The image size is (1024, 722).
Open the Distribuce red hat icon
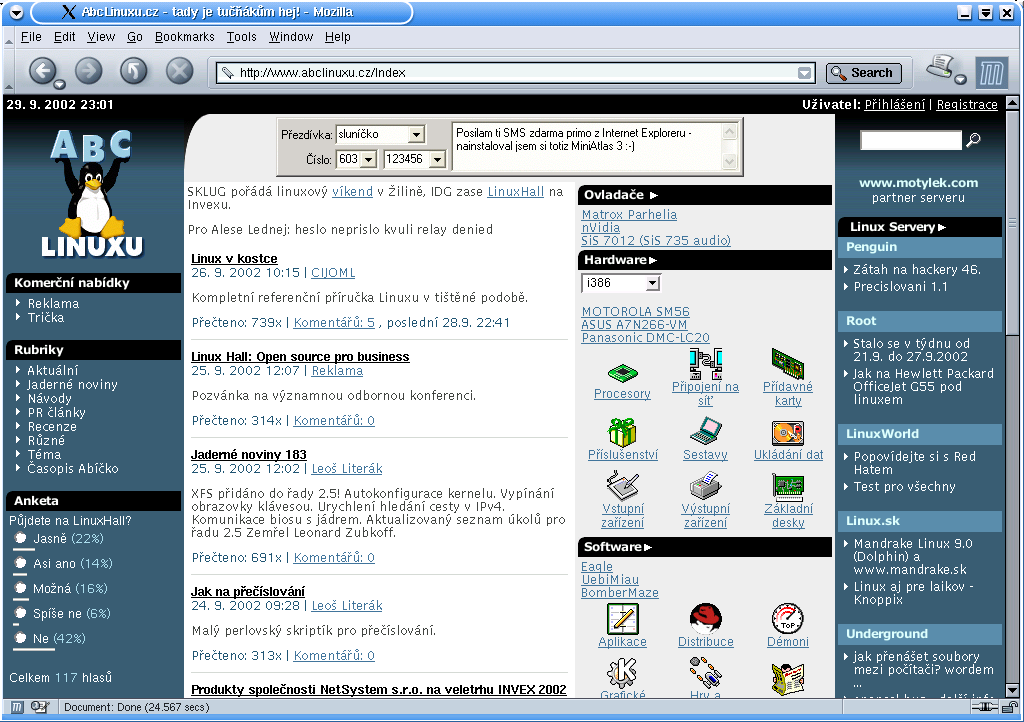(x=705, y=618)
